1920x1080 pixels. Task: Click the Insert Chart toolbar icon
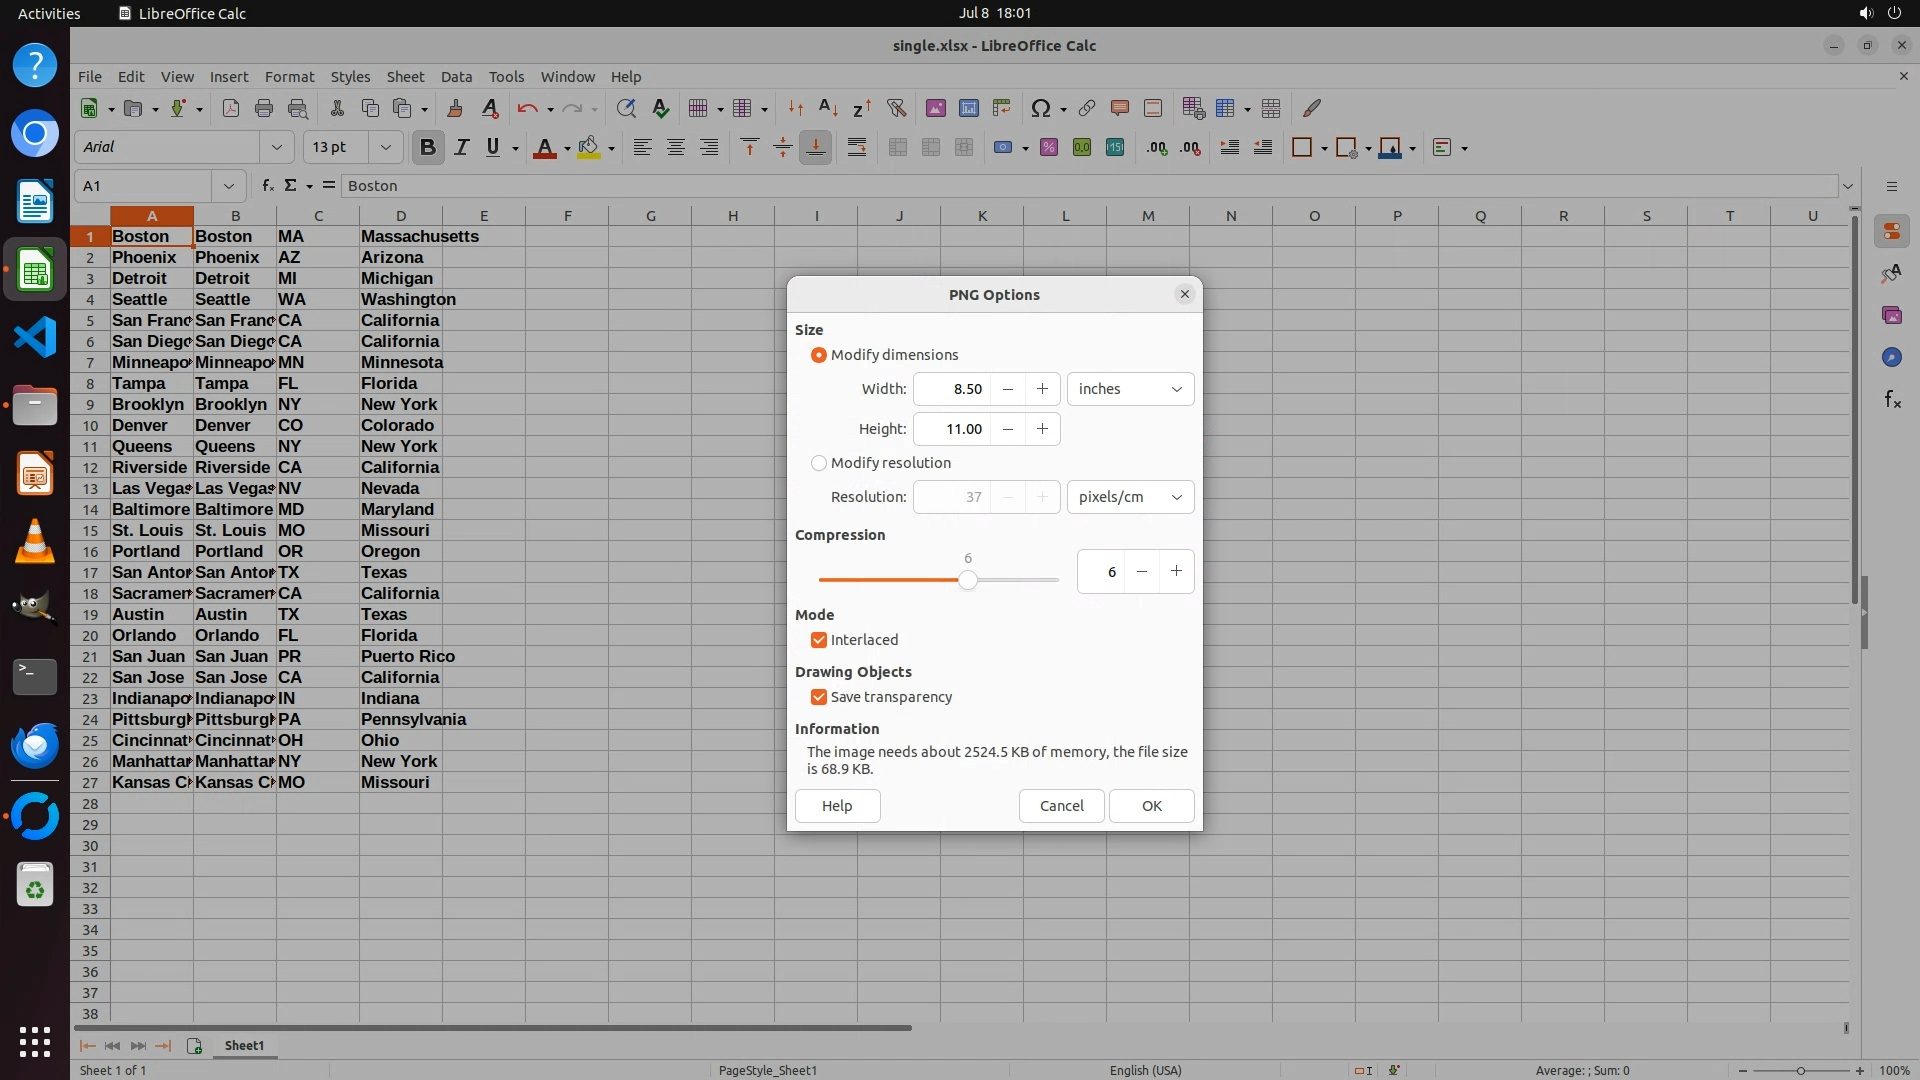coord(968,108)
